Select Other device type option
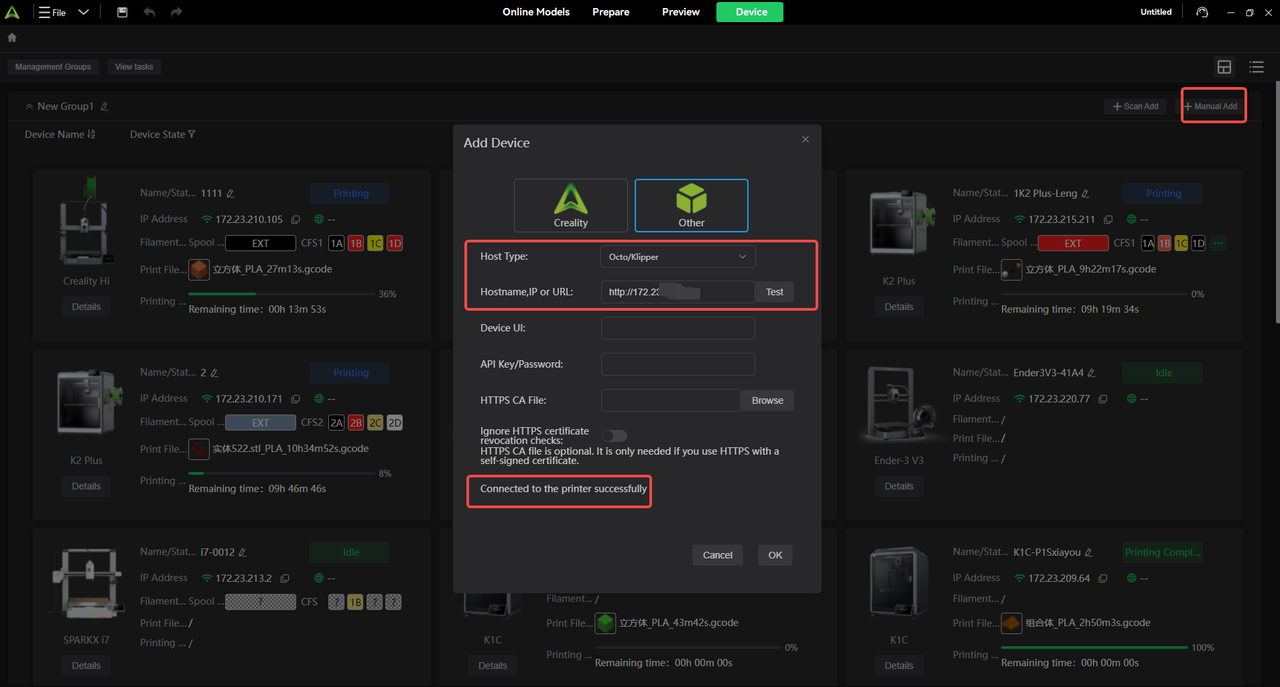 click(691, 205)
